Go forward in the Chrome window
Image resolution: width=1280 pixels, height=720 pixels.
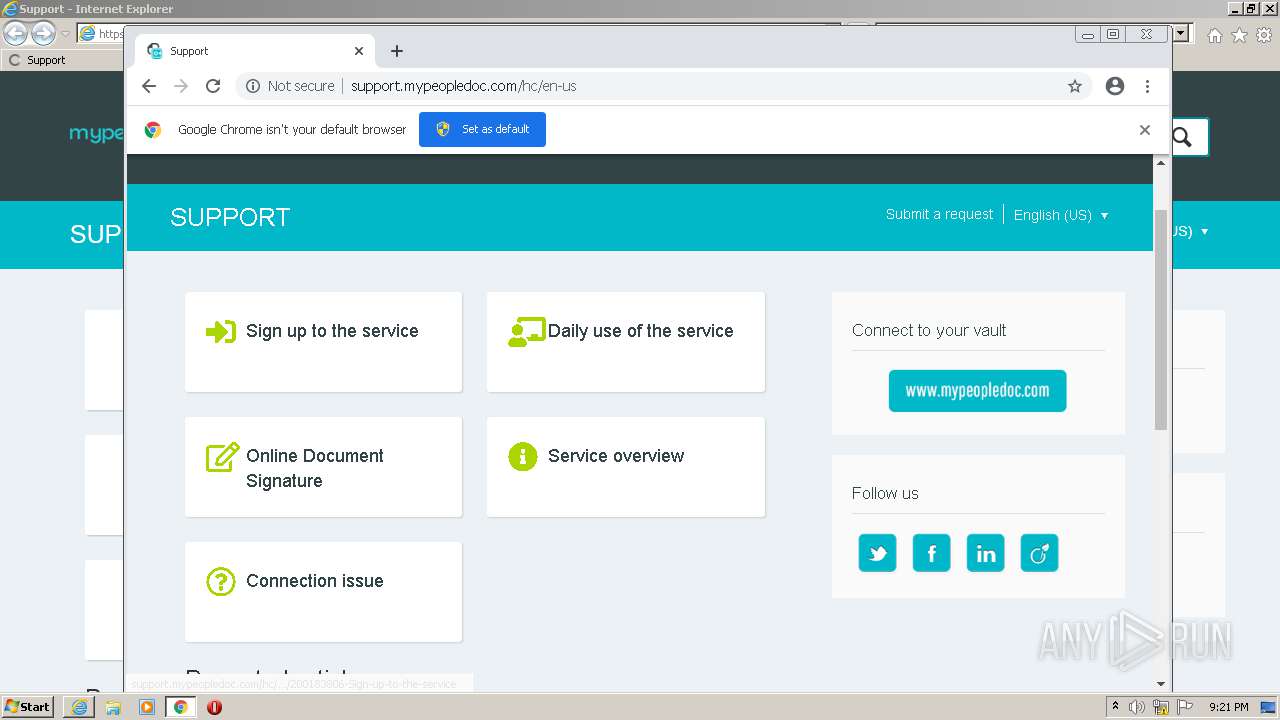coord(181,86)
